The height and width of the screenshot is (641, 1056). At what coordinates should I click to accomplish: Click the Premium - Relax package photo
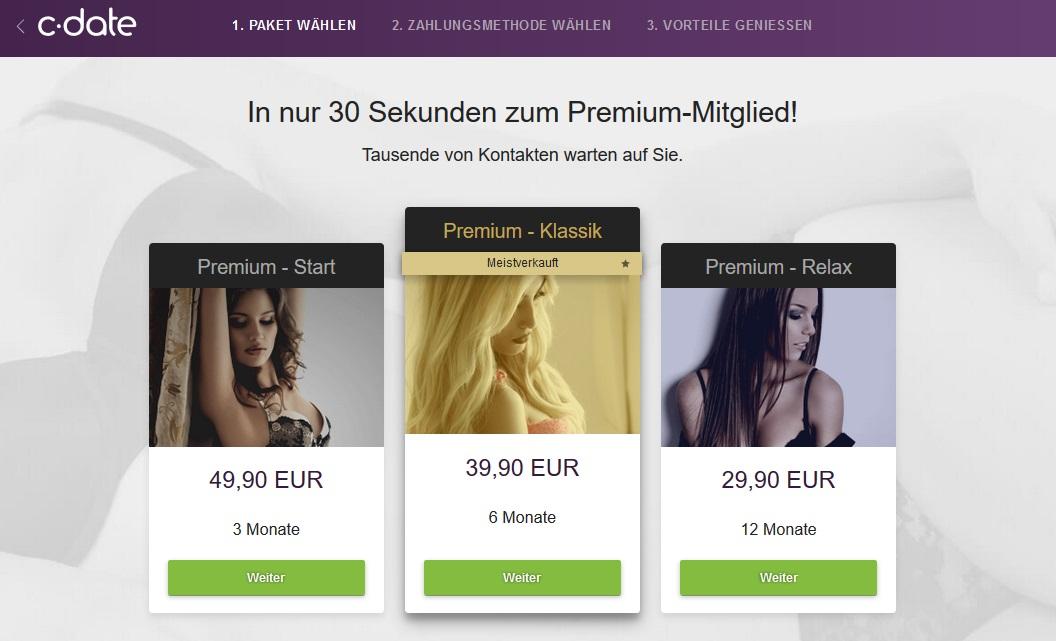[x=779, y=368]
